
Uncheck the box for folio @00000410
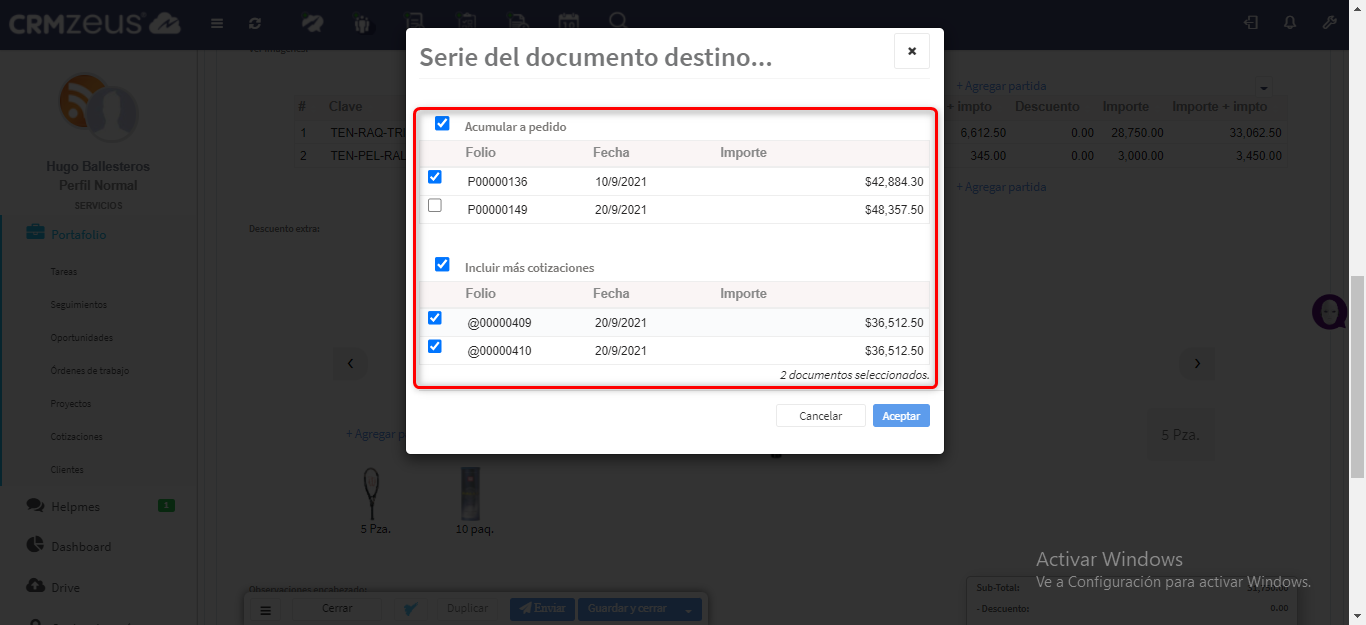click(435, 347)
